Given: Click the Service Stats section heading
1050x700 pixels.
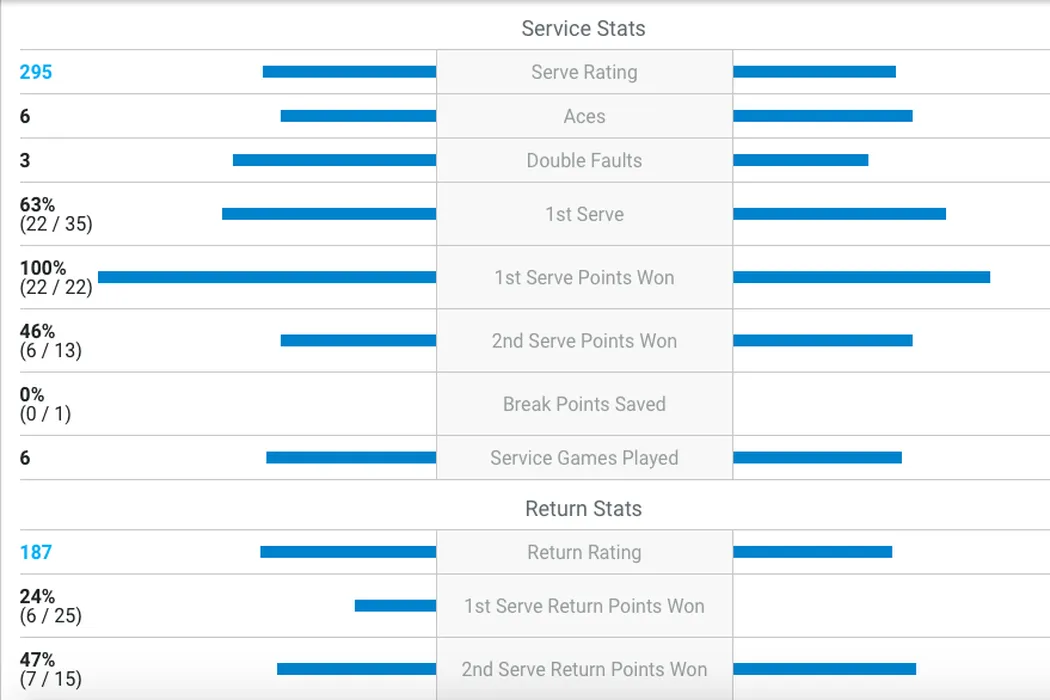Looking at the screenshot, I should coord(583,28).
